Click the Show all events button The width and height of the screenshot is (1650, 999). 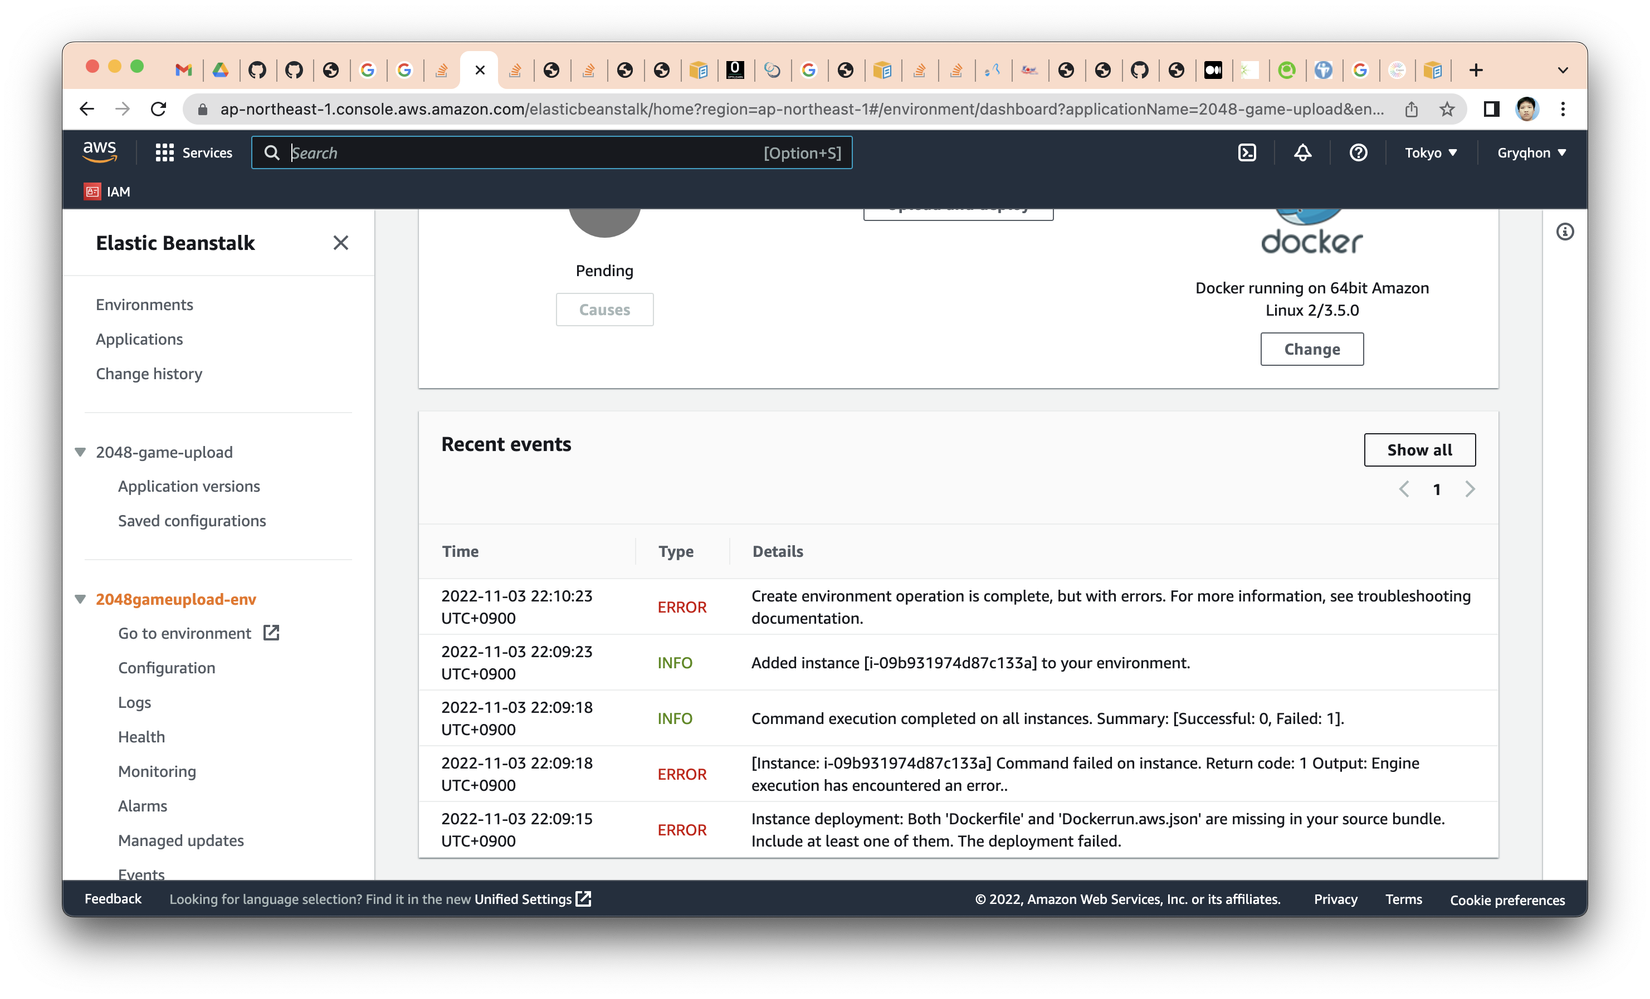(1420, 450)
